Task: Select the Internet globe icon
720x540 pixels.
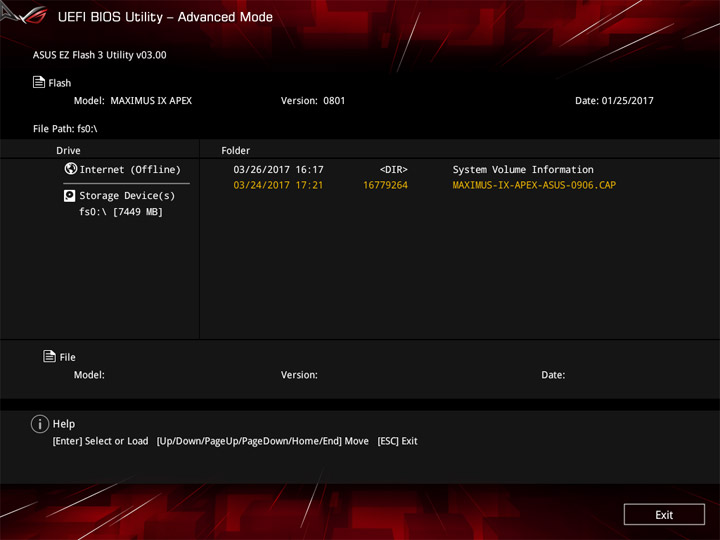Action: (x=71, y=169)
